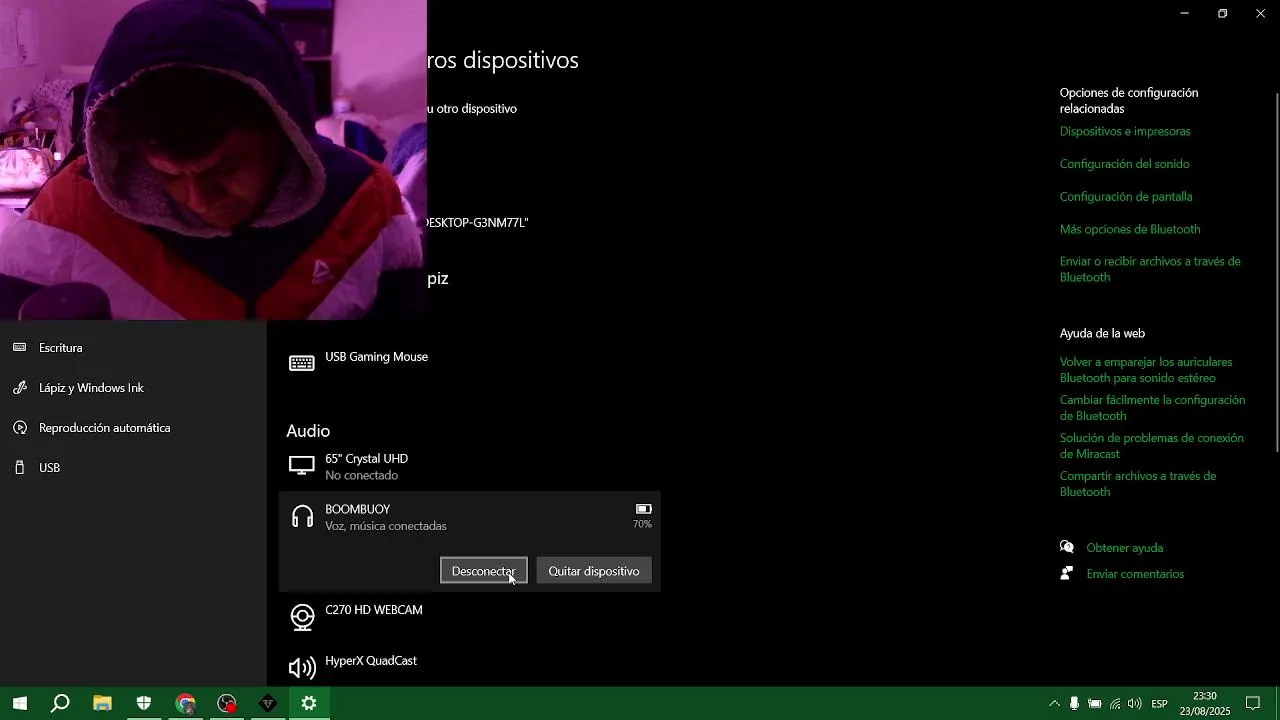The height and width of the screenshot is (720, 1280).
Task: Select the C270 HD WEBCAM icon
Action: click(x=302, y=617)
